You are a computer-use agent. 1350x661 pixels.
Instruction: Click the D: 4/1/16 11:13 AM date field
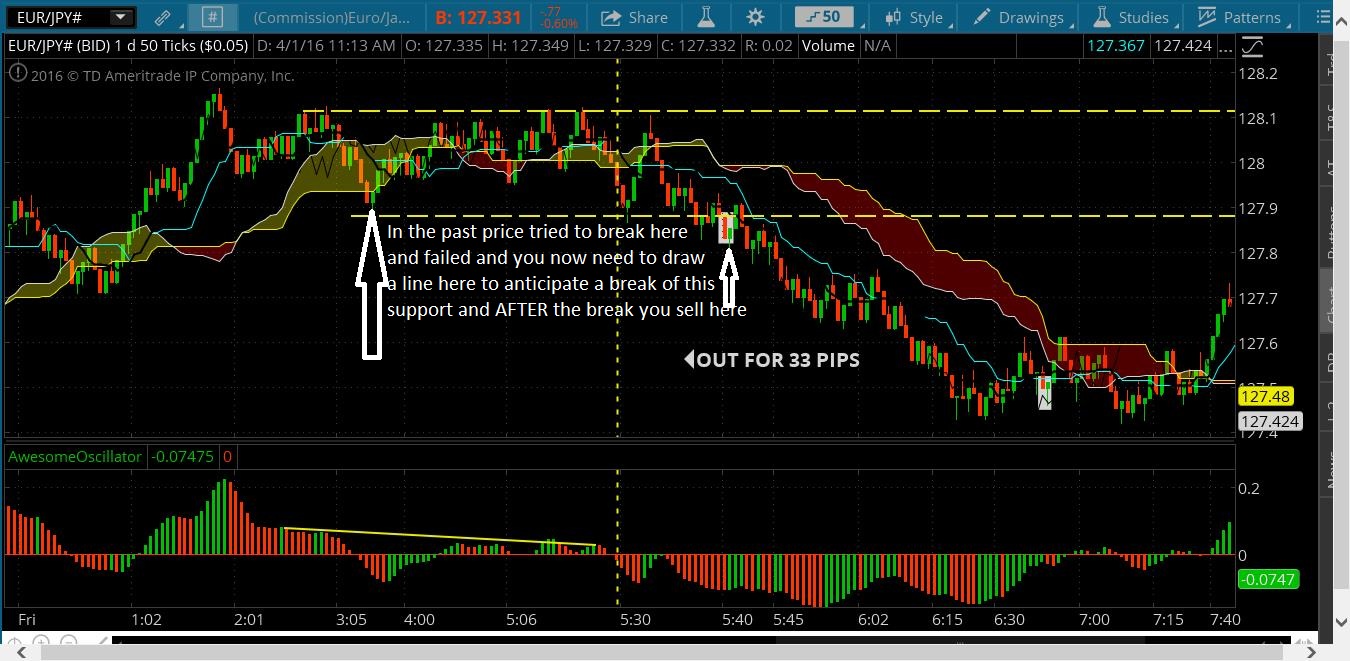point(326,46)
